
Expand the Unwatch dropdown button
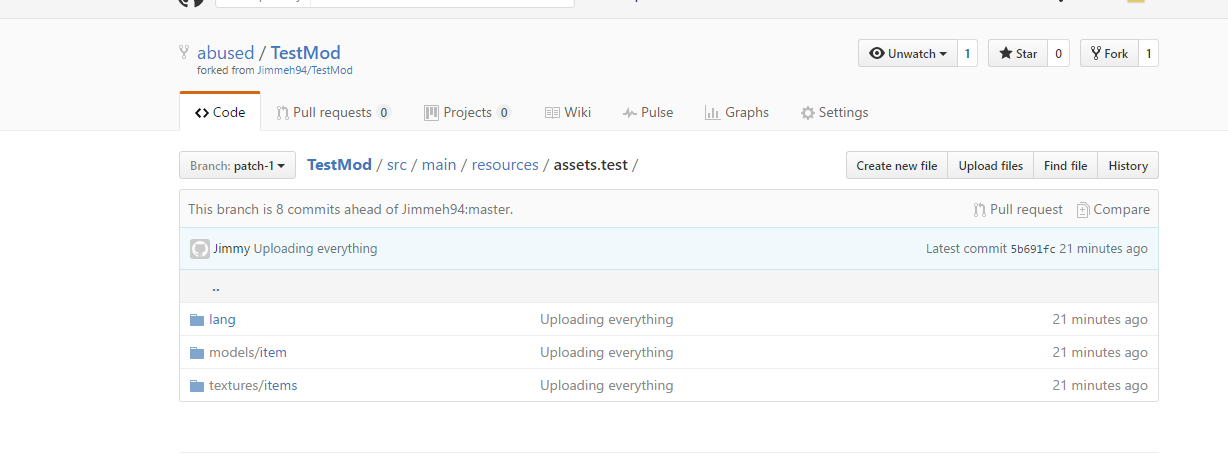907,54
